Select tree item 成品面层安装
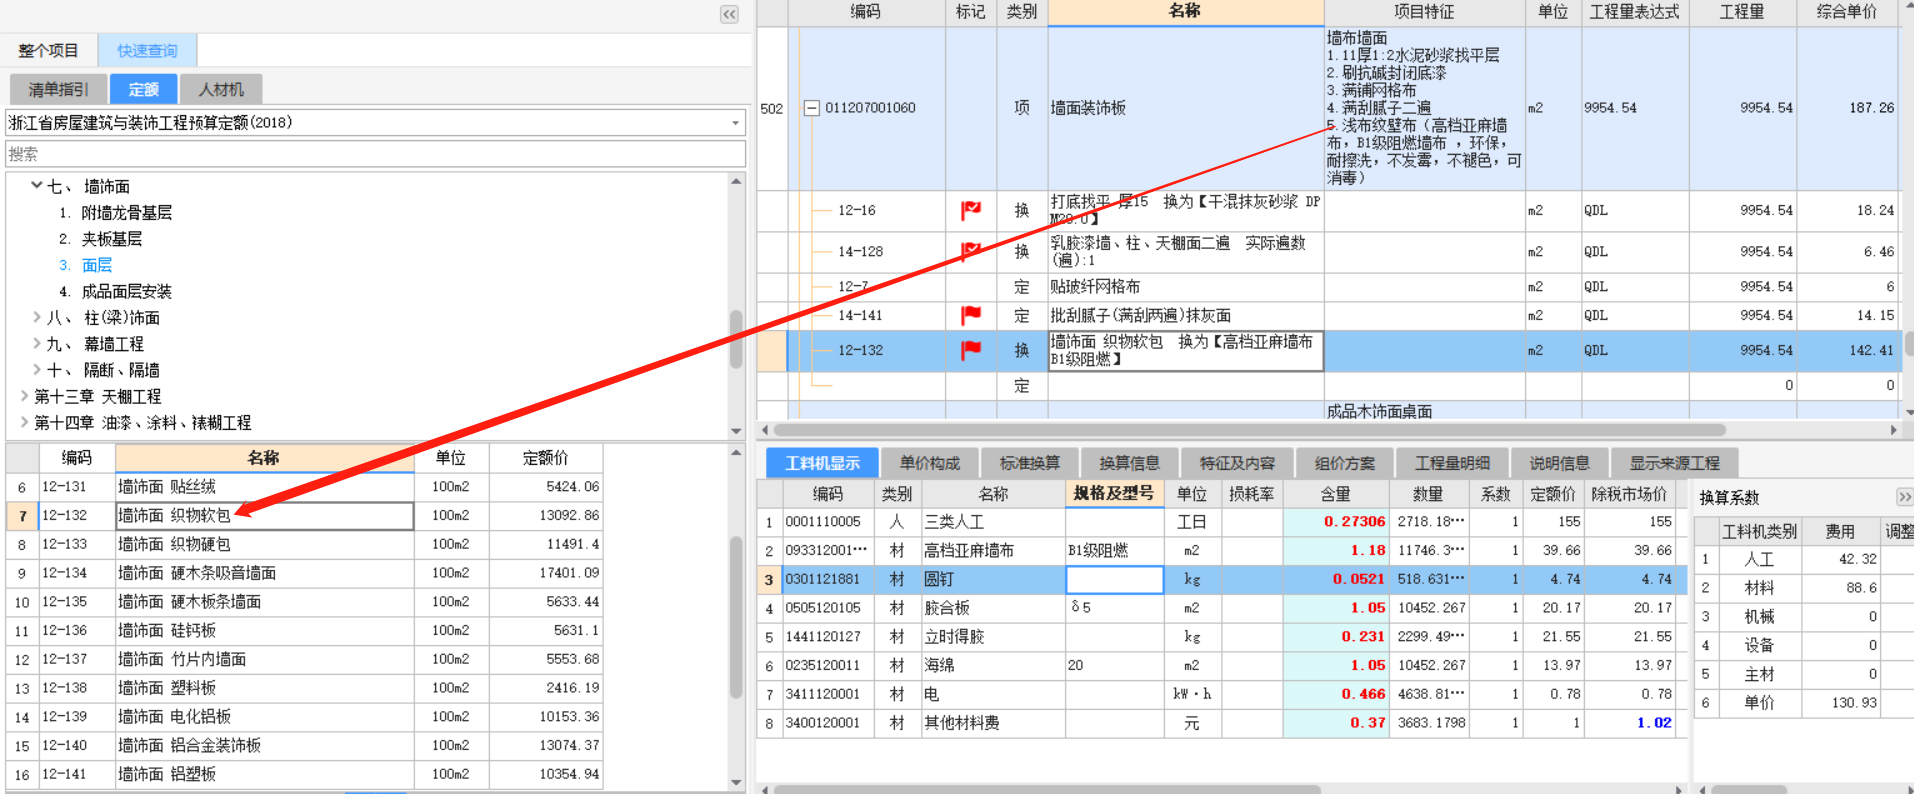Viewport: 1914px width, 794px height. tap(126, 291)
